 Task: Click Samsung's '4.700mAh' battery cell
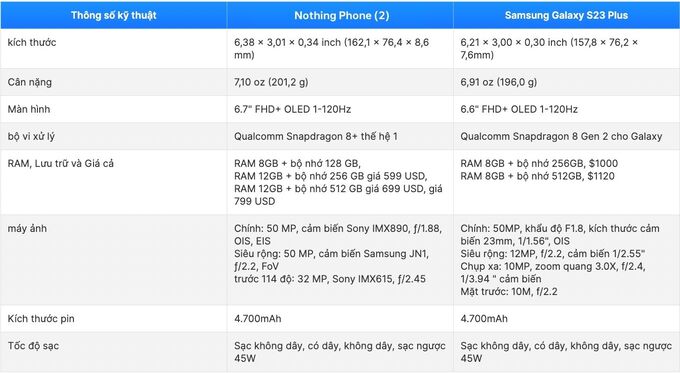point(484,319)
